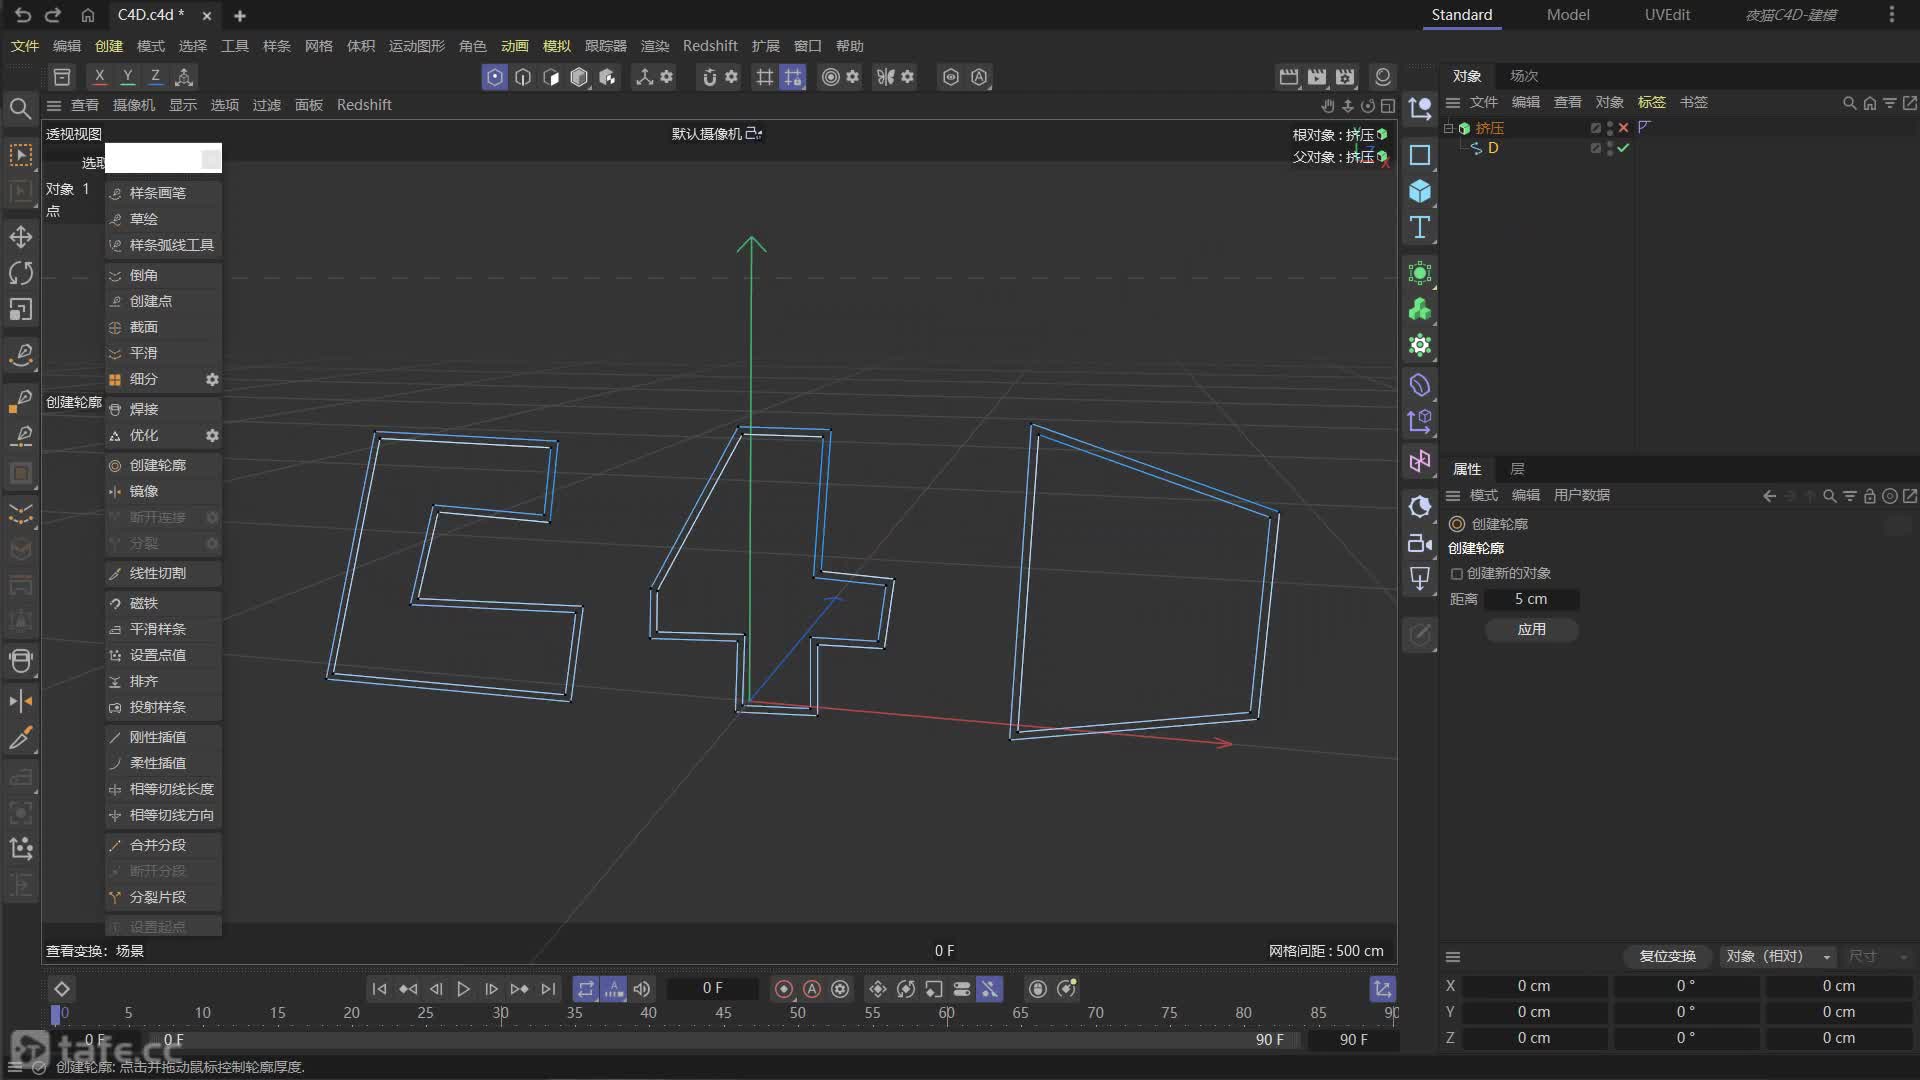
Task: Click the 应用 button
Action: pos(1531,629)
